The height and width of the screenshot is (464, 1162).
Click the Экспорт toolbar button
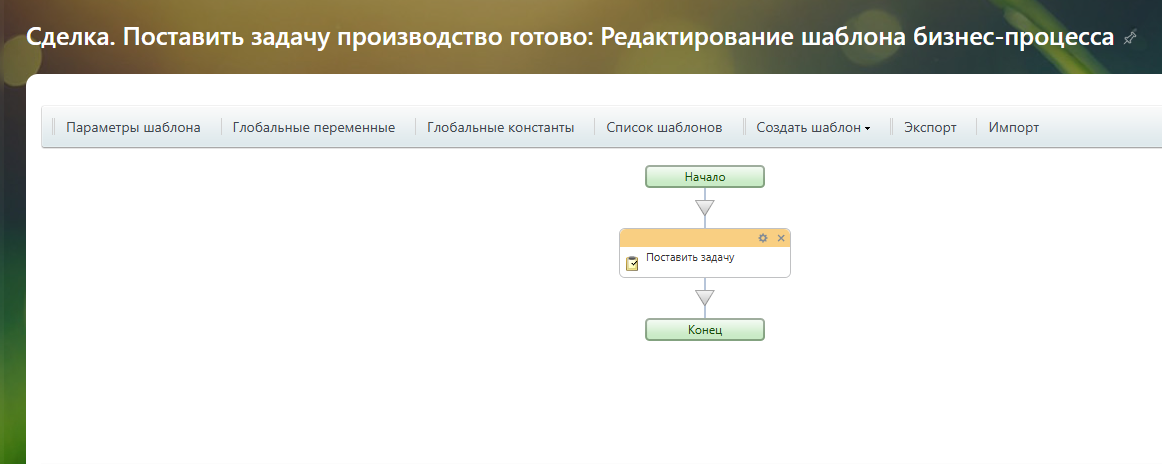pyautogui.click(x=930, y=127)
